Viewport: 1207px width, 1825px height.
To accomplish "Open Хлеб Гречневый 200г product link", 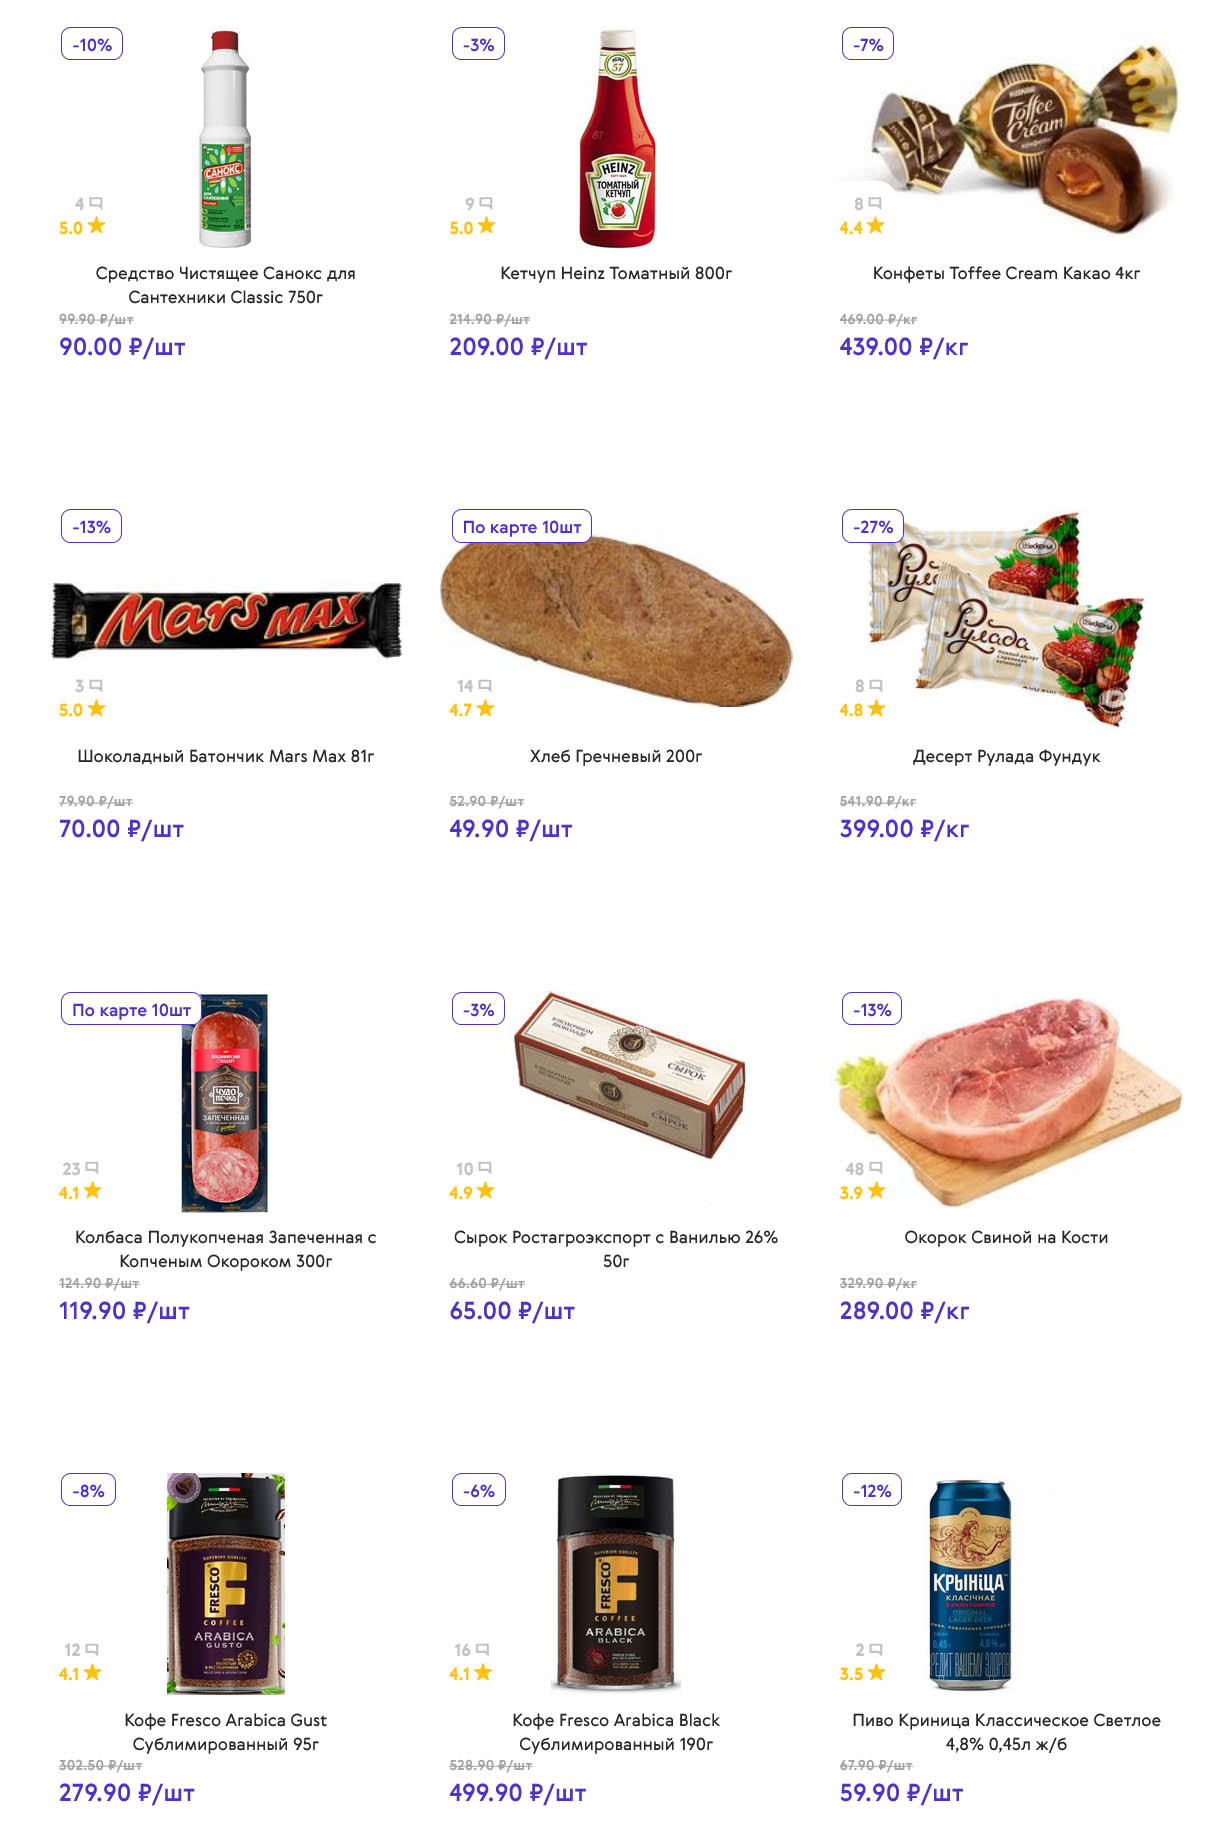I will click(616, 756).
